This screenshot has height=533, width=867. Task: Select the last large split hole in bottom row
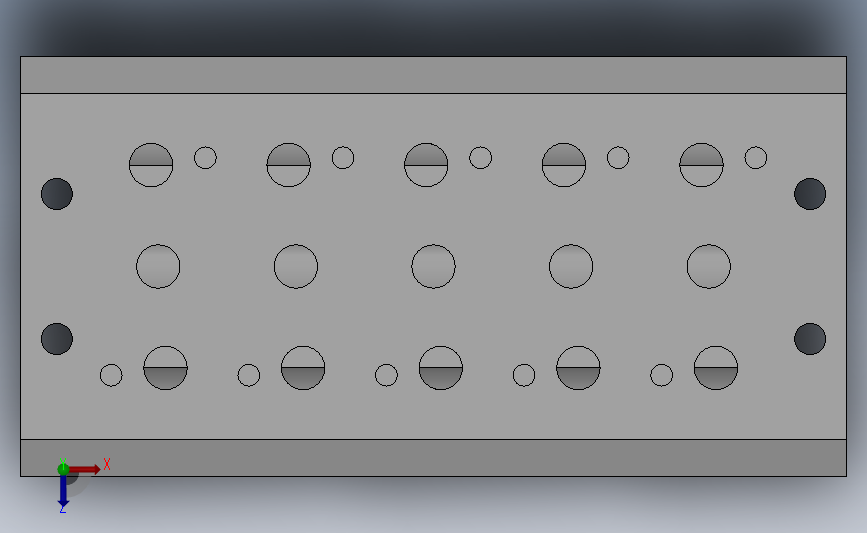click(x=716, y=368)
